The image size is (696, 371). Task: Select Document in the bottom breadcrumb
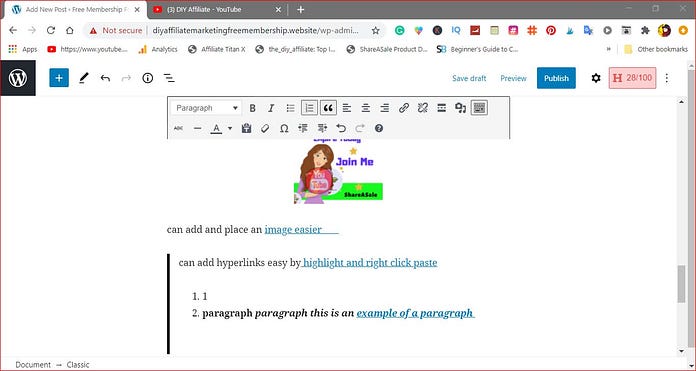click(x=33, y=365)
